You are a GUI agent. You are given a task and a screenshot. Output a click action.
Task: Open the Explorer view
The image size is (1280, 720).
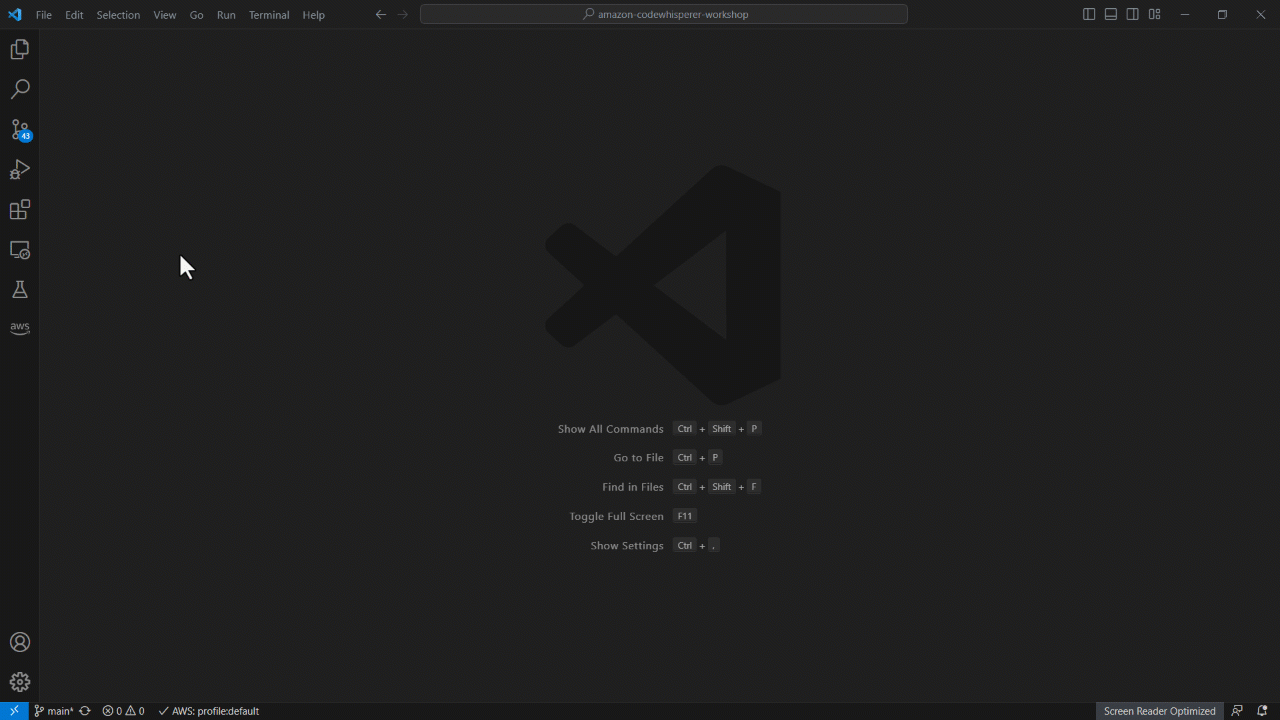pos(20,48)
